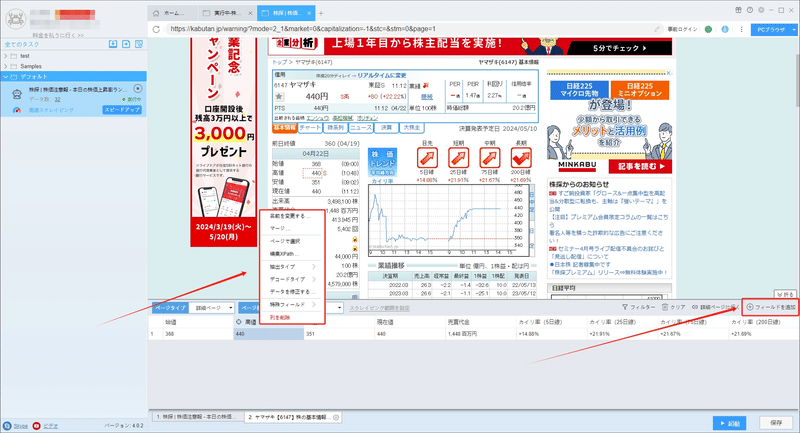The image size is (800, 433).
Task: Click the blue 起動 start button
Action: pos(730,423)
